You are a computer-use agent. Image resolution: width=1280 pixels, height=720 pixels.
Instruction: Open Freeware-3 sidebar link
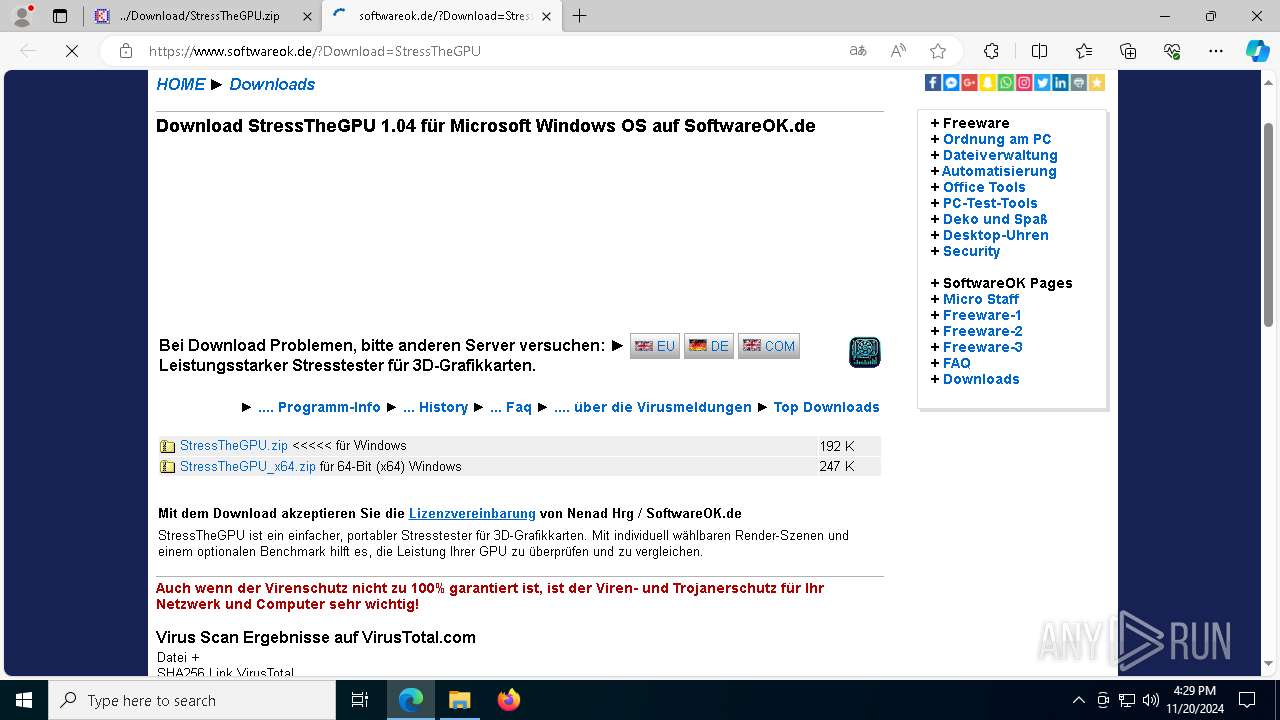tap(983, 347)
